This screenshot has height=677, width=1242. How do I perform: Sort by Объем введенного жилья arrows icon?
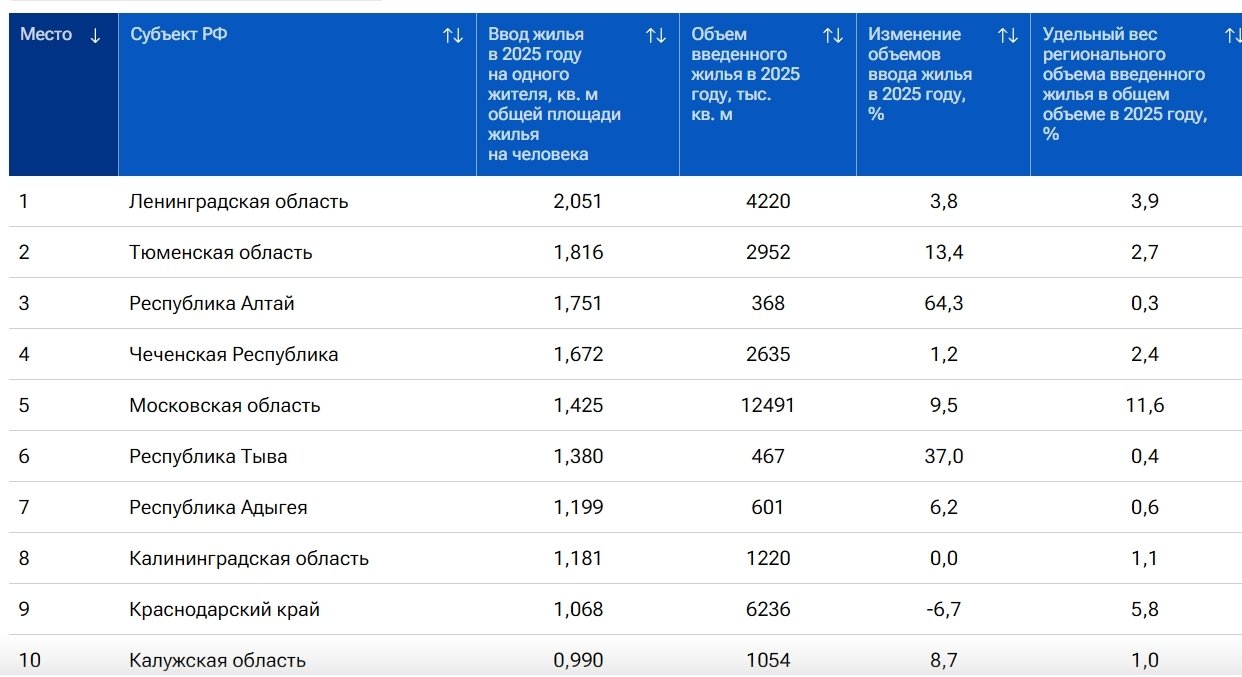tap(833, 35)
